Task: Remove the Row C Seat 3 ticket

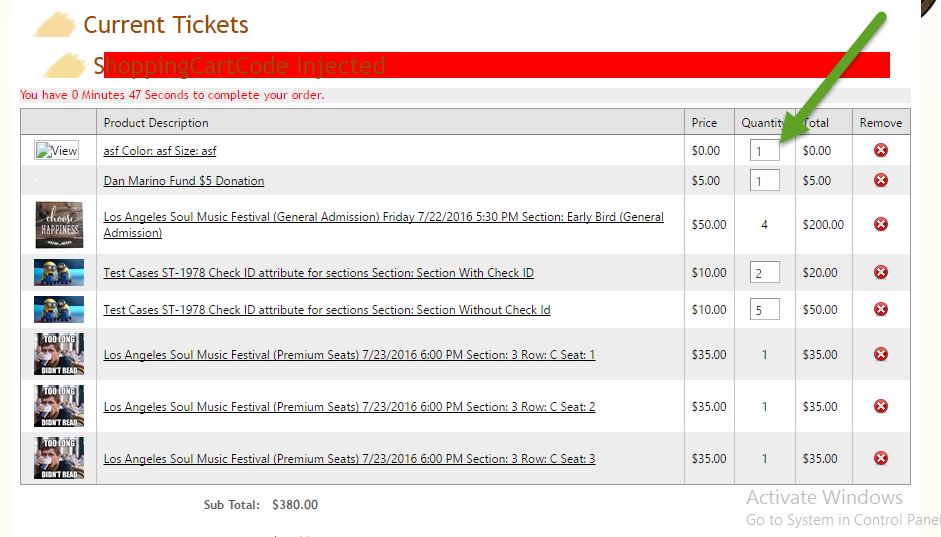Action: click(881, 458)
